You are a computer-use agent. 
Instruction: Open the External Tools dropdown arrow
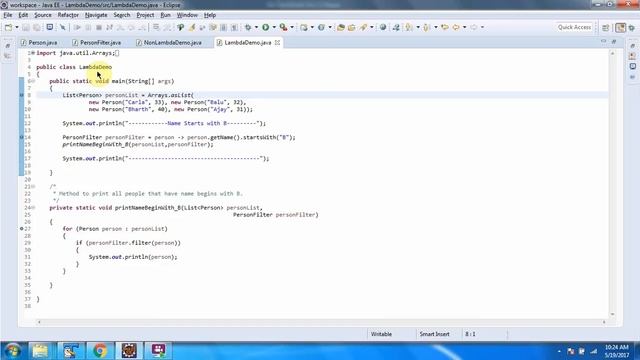pyautogui.click(x=292, y=27)
